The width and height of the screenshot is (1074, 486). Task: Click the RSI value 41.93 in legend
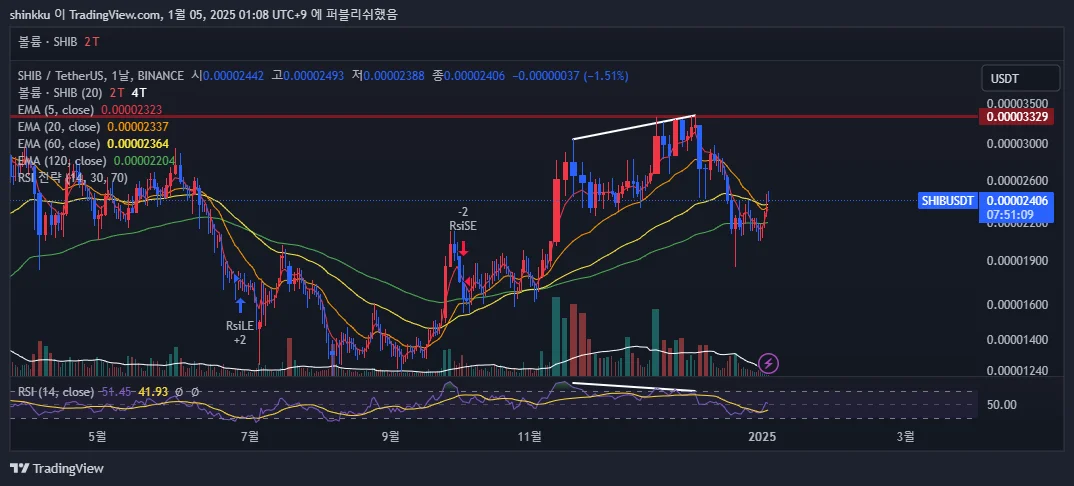point(153,392)
